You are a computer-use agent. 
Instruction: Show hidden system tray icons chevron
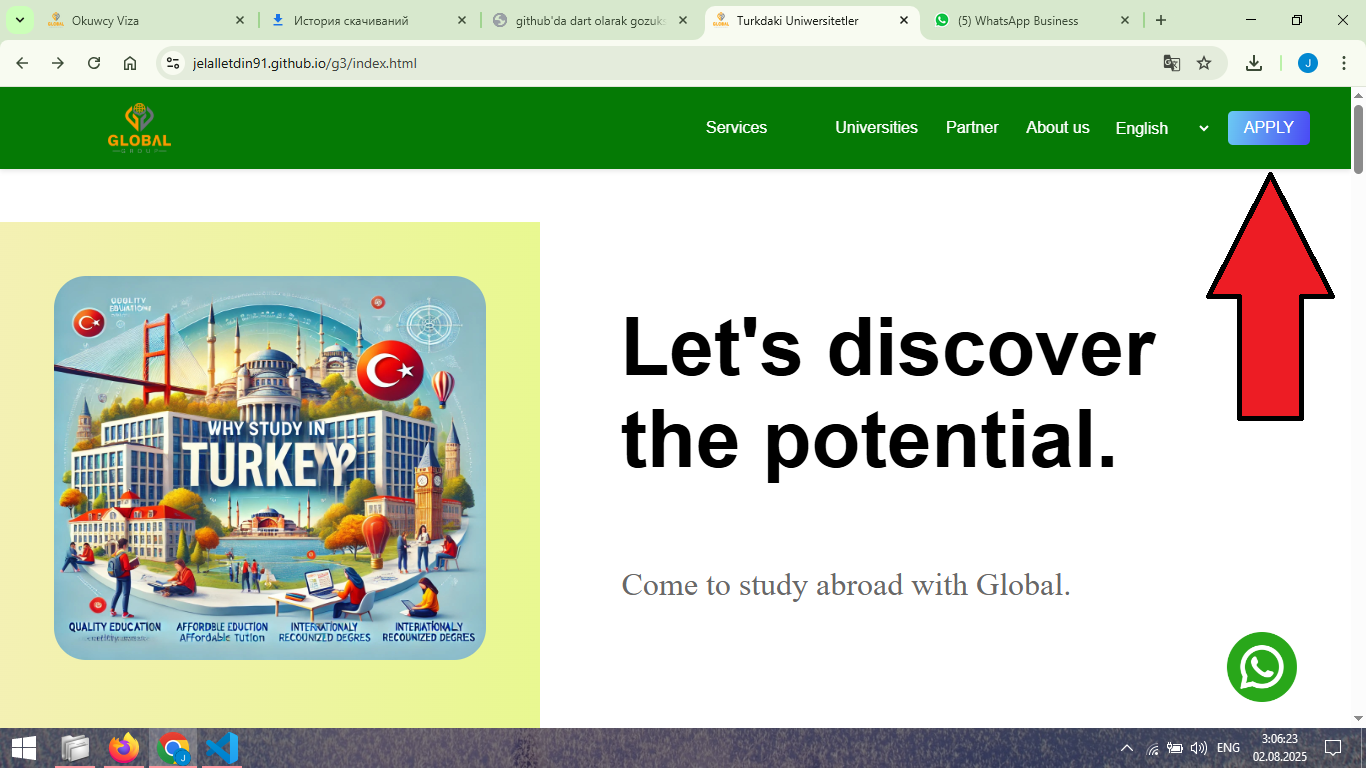(x=1126, y=748)
